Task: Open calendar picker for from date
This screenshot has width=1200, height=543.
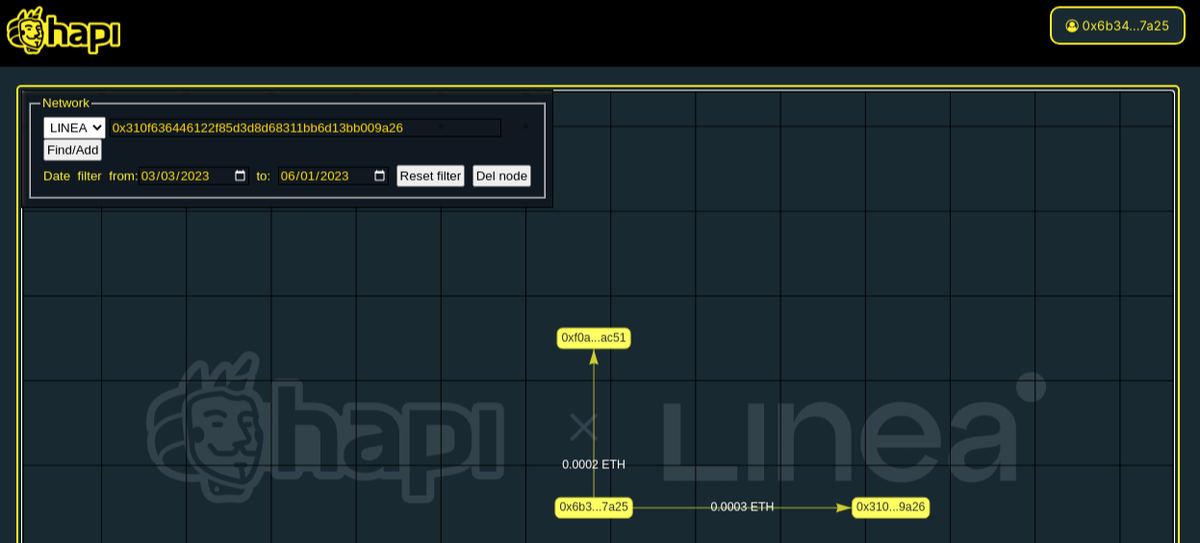Action: (x=240, y=176)
